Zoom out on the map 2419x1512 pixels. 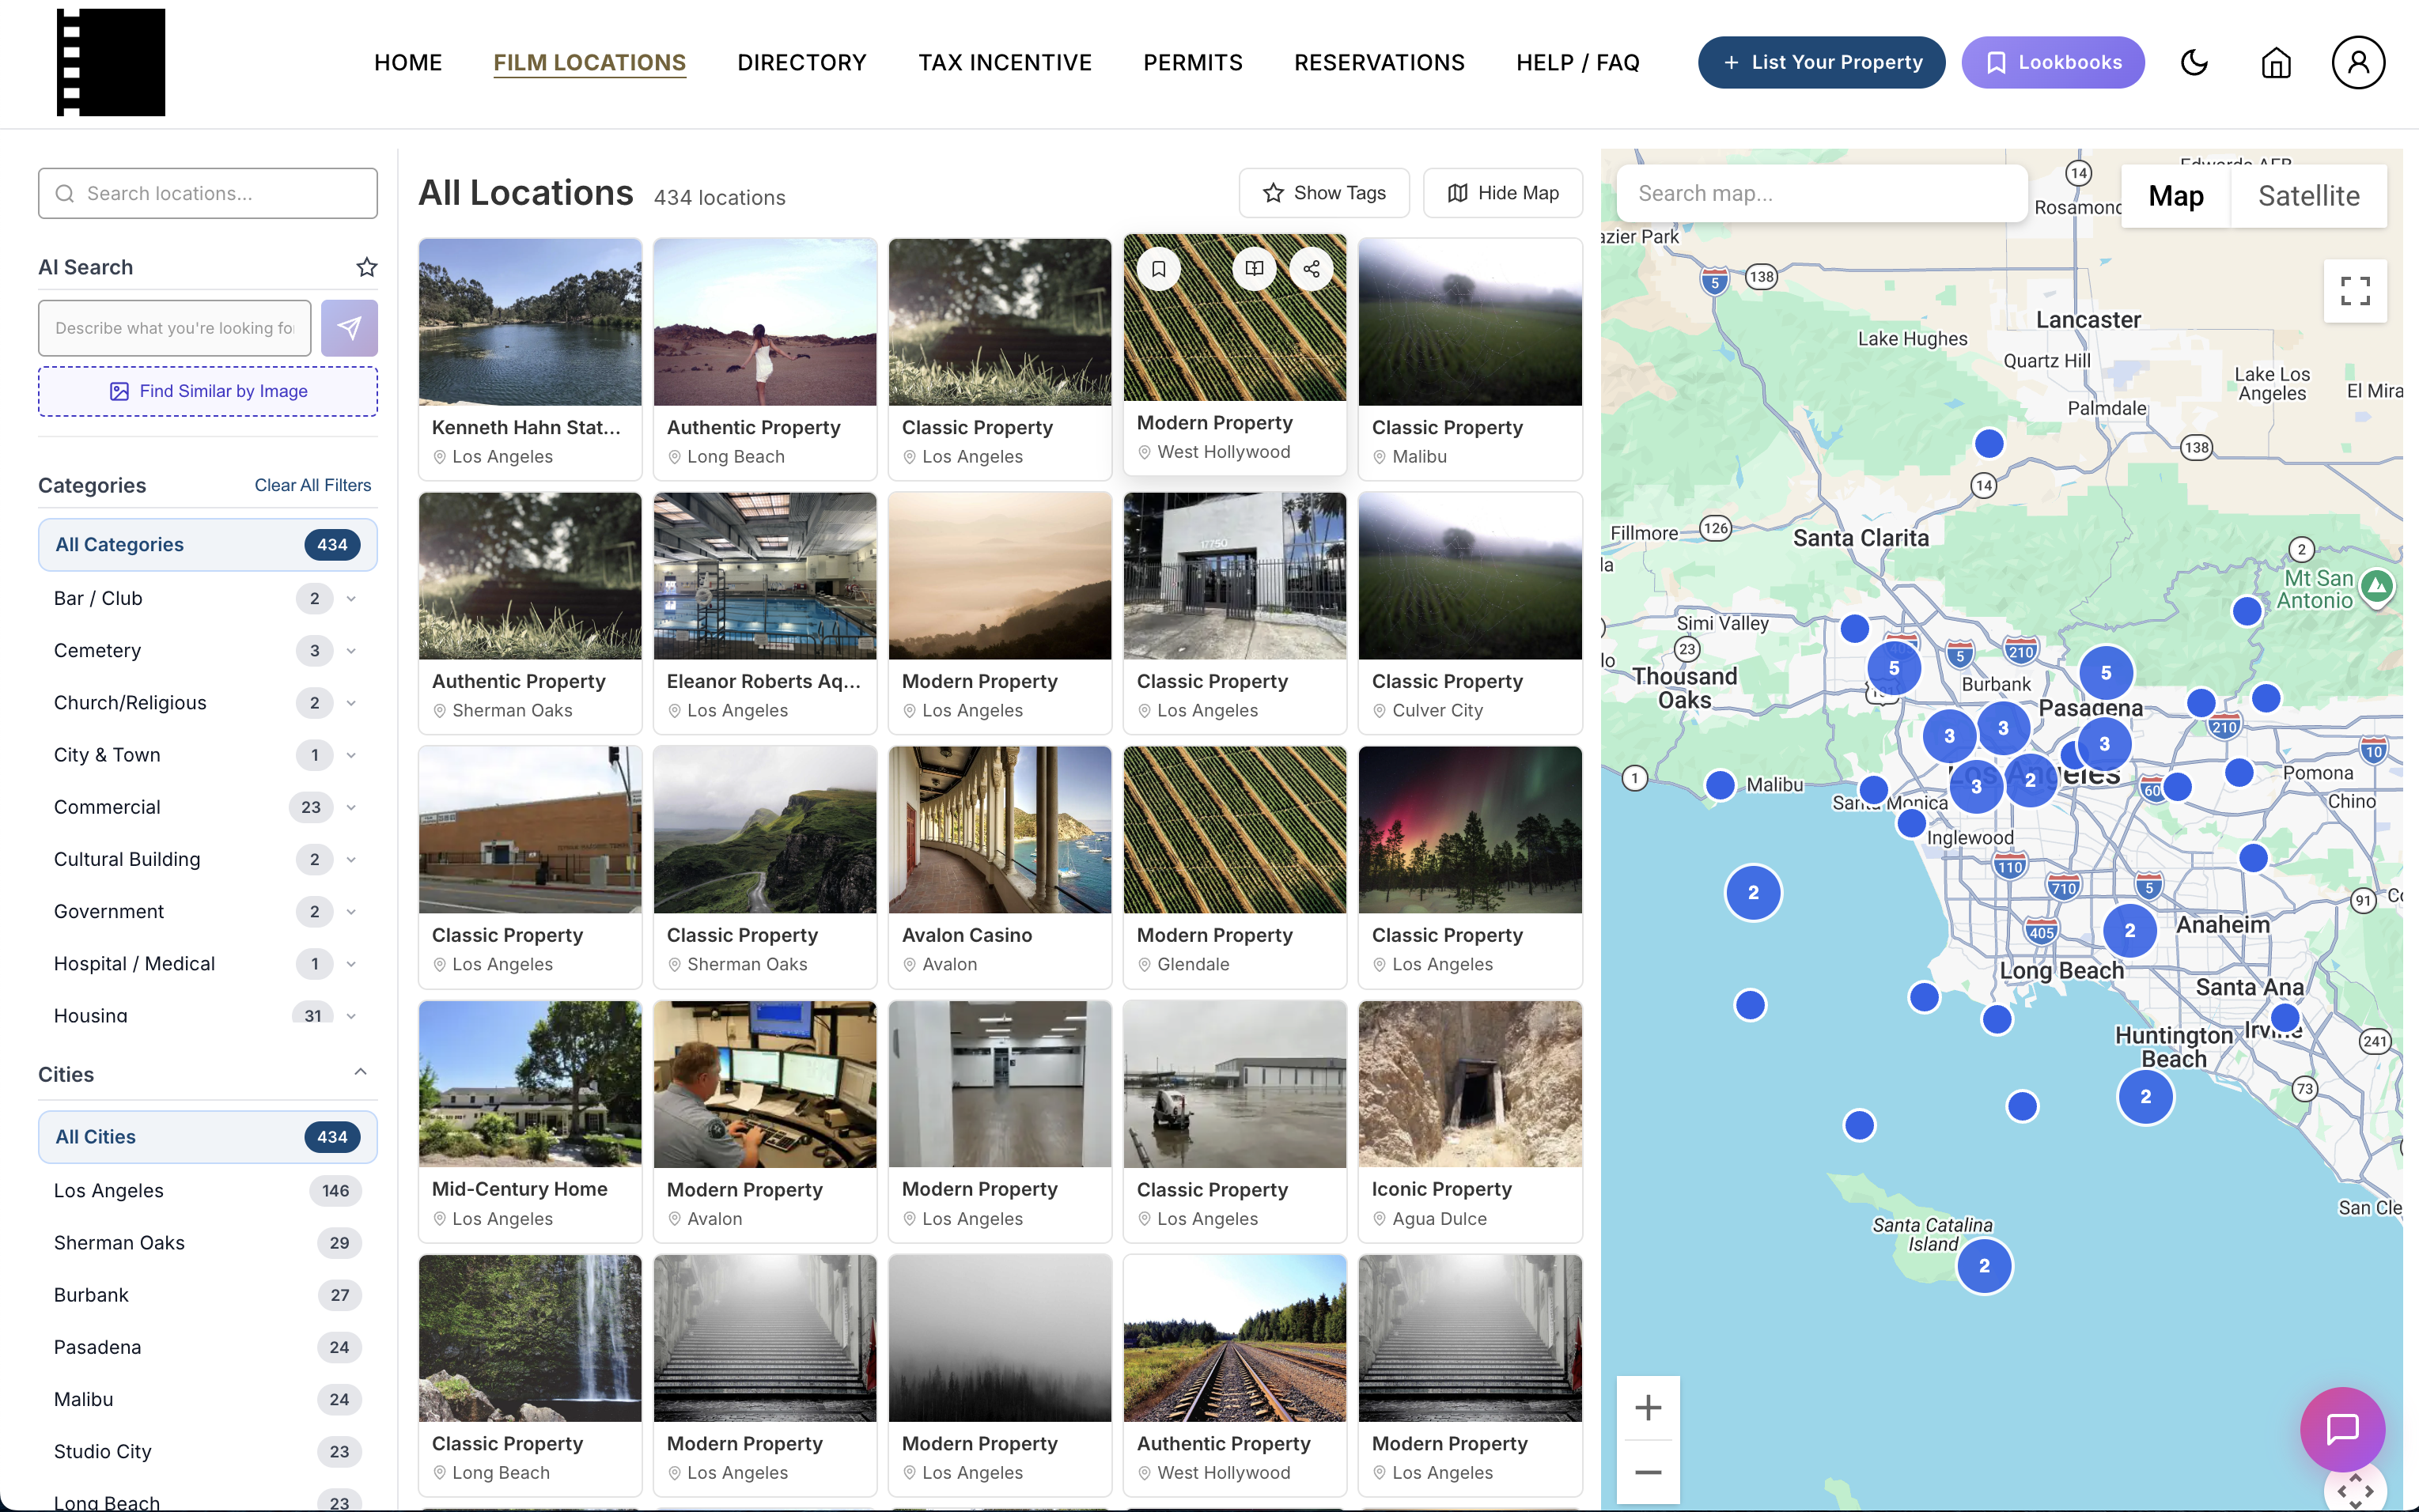(x=1648, y=1472)
